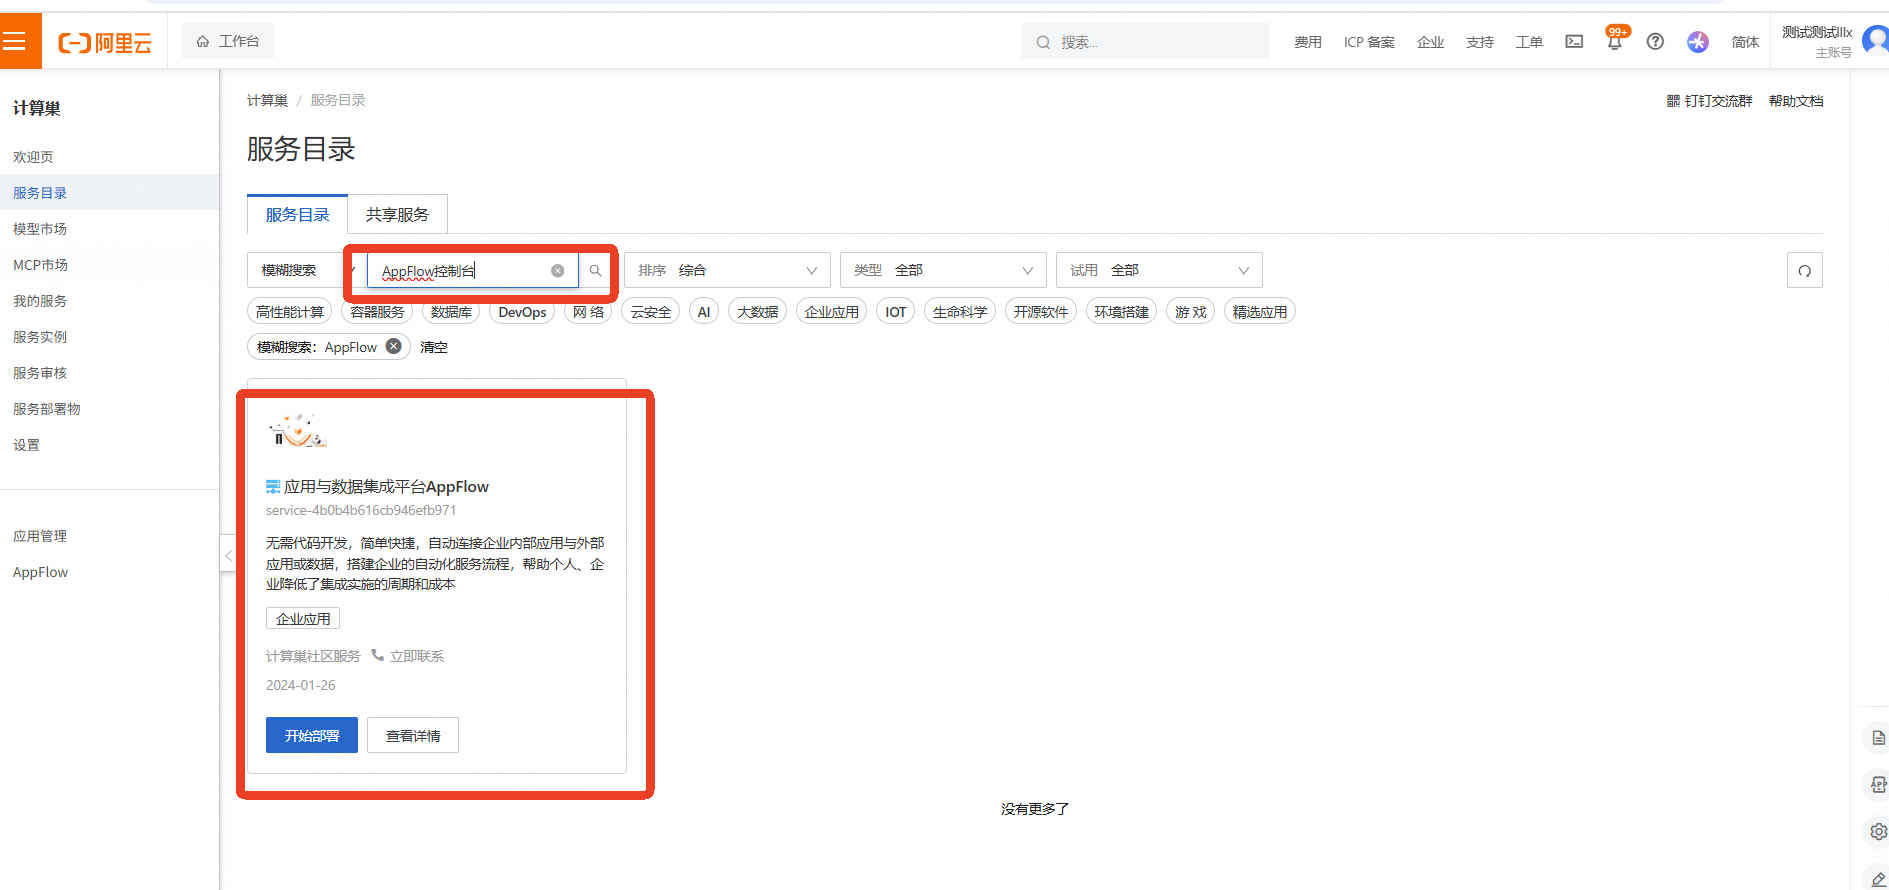Open the notifications bell

tap(1615, 42)
